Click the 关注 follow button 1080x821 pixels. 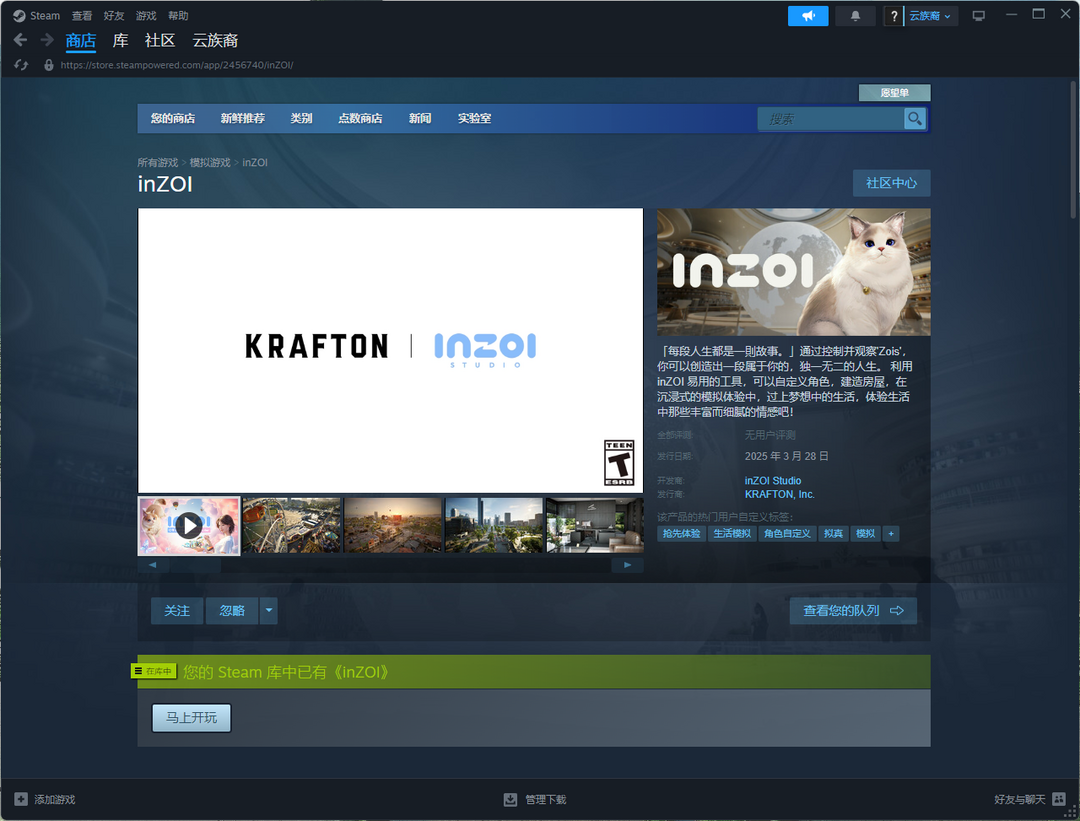(x=177, y=610)
